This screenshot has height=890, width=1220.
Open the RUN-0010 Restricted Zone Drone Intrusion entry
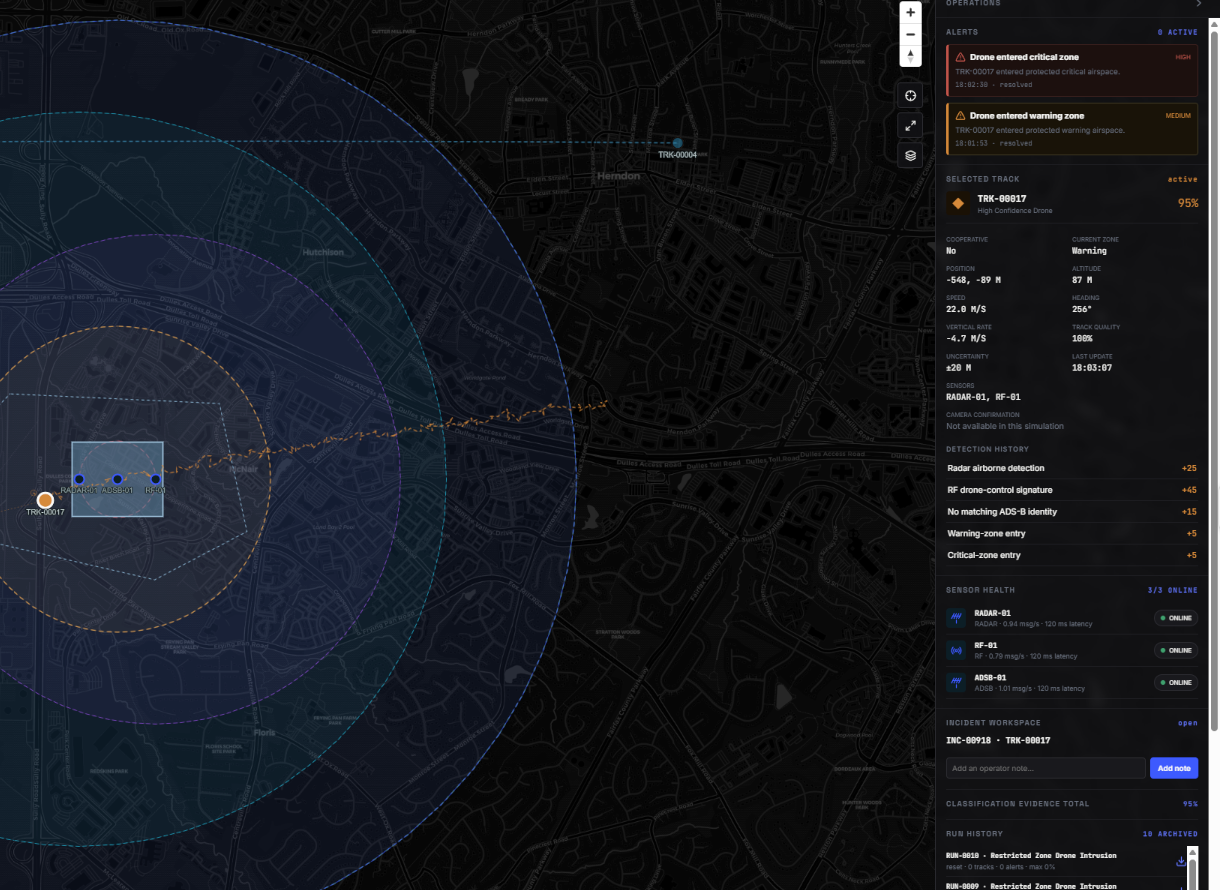pyautogui.click(x=1058, y=861)
